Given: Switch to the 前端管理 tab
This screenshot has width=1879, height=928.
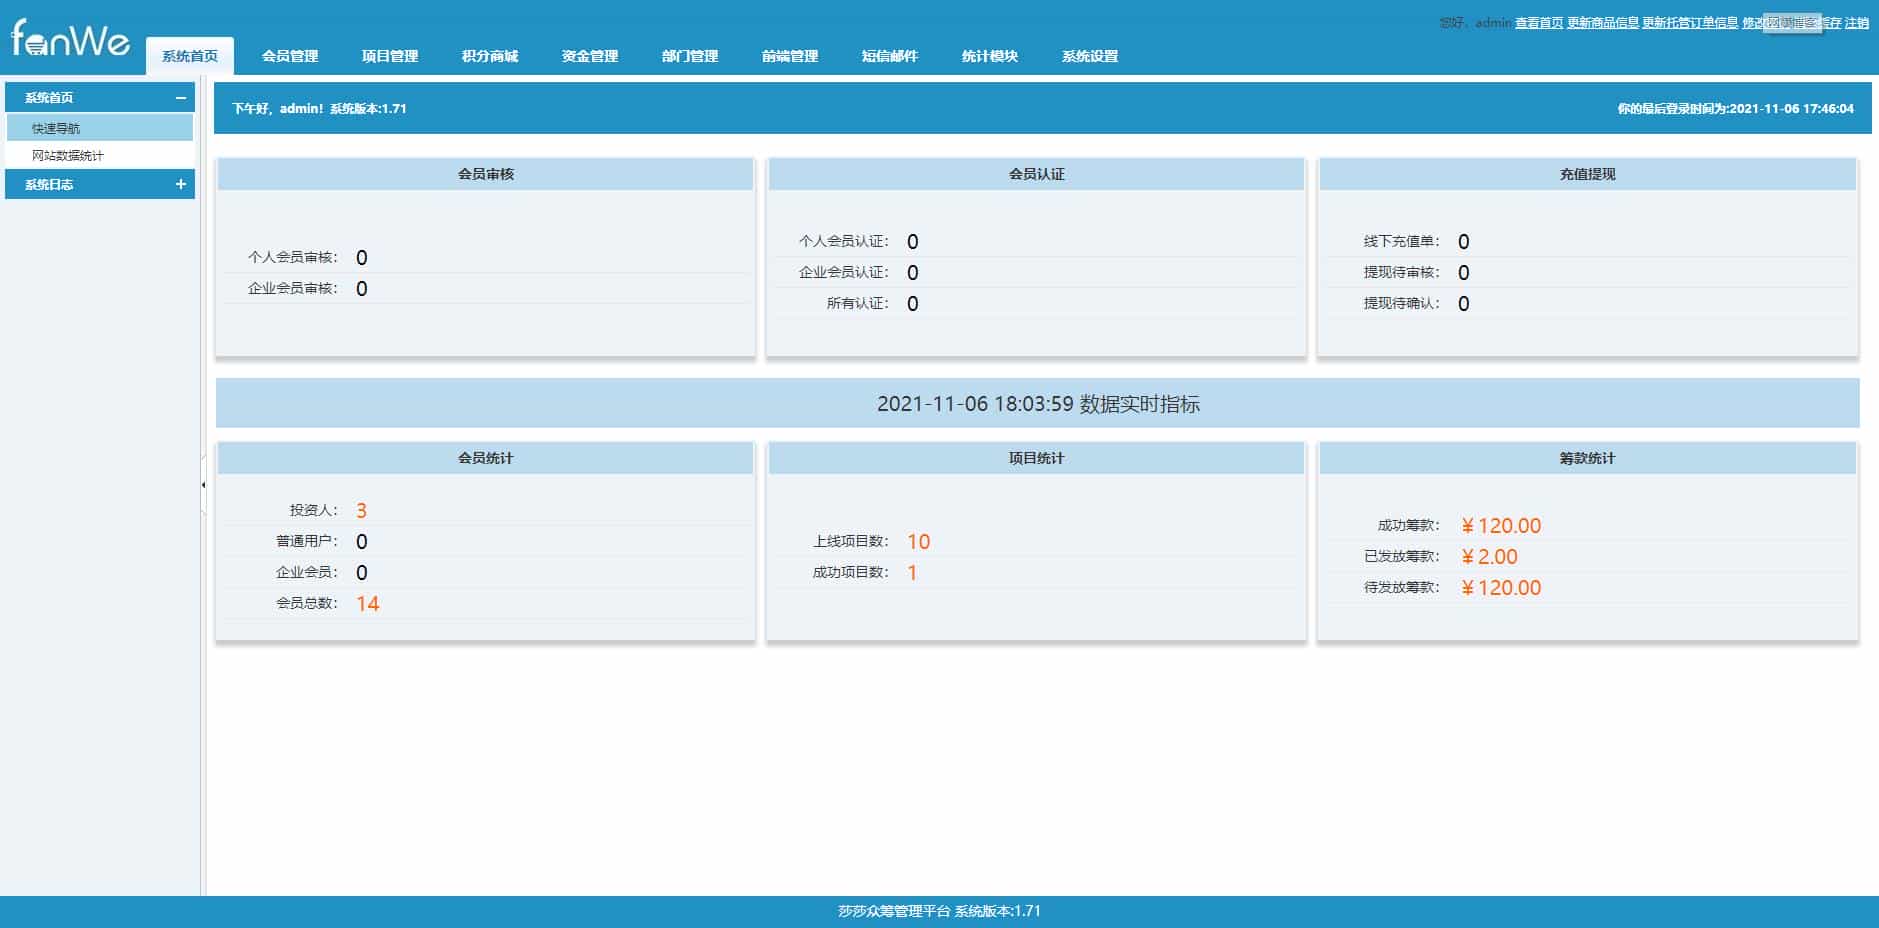Looking at the screenshot, I should point(790,56).
